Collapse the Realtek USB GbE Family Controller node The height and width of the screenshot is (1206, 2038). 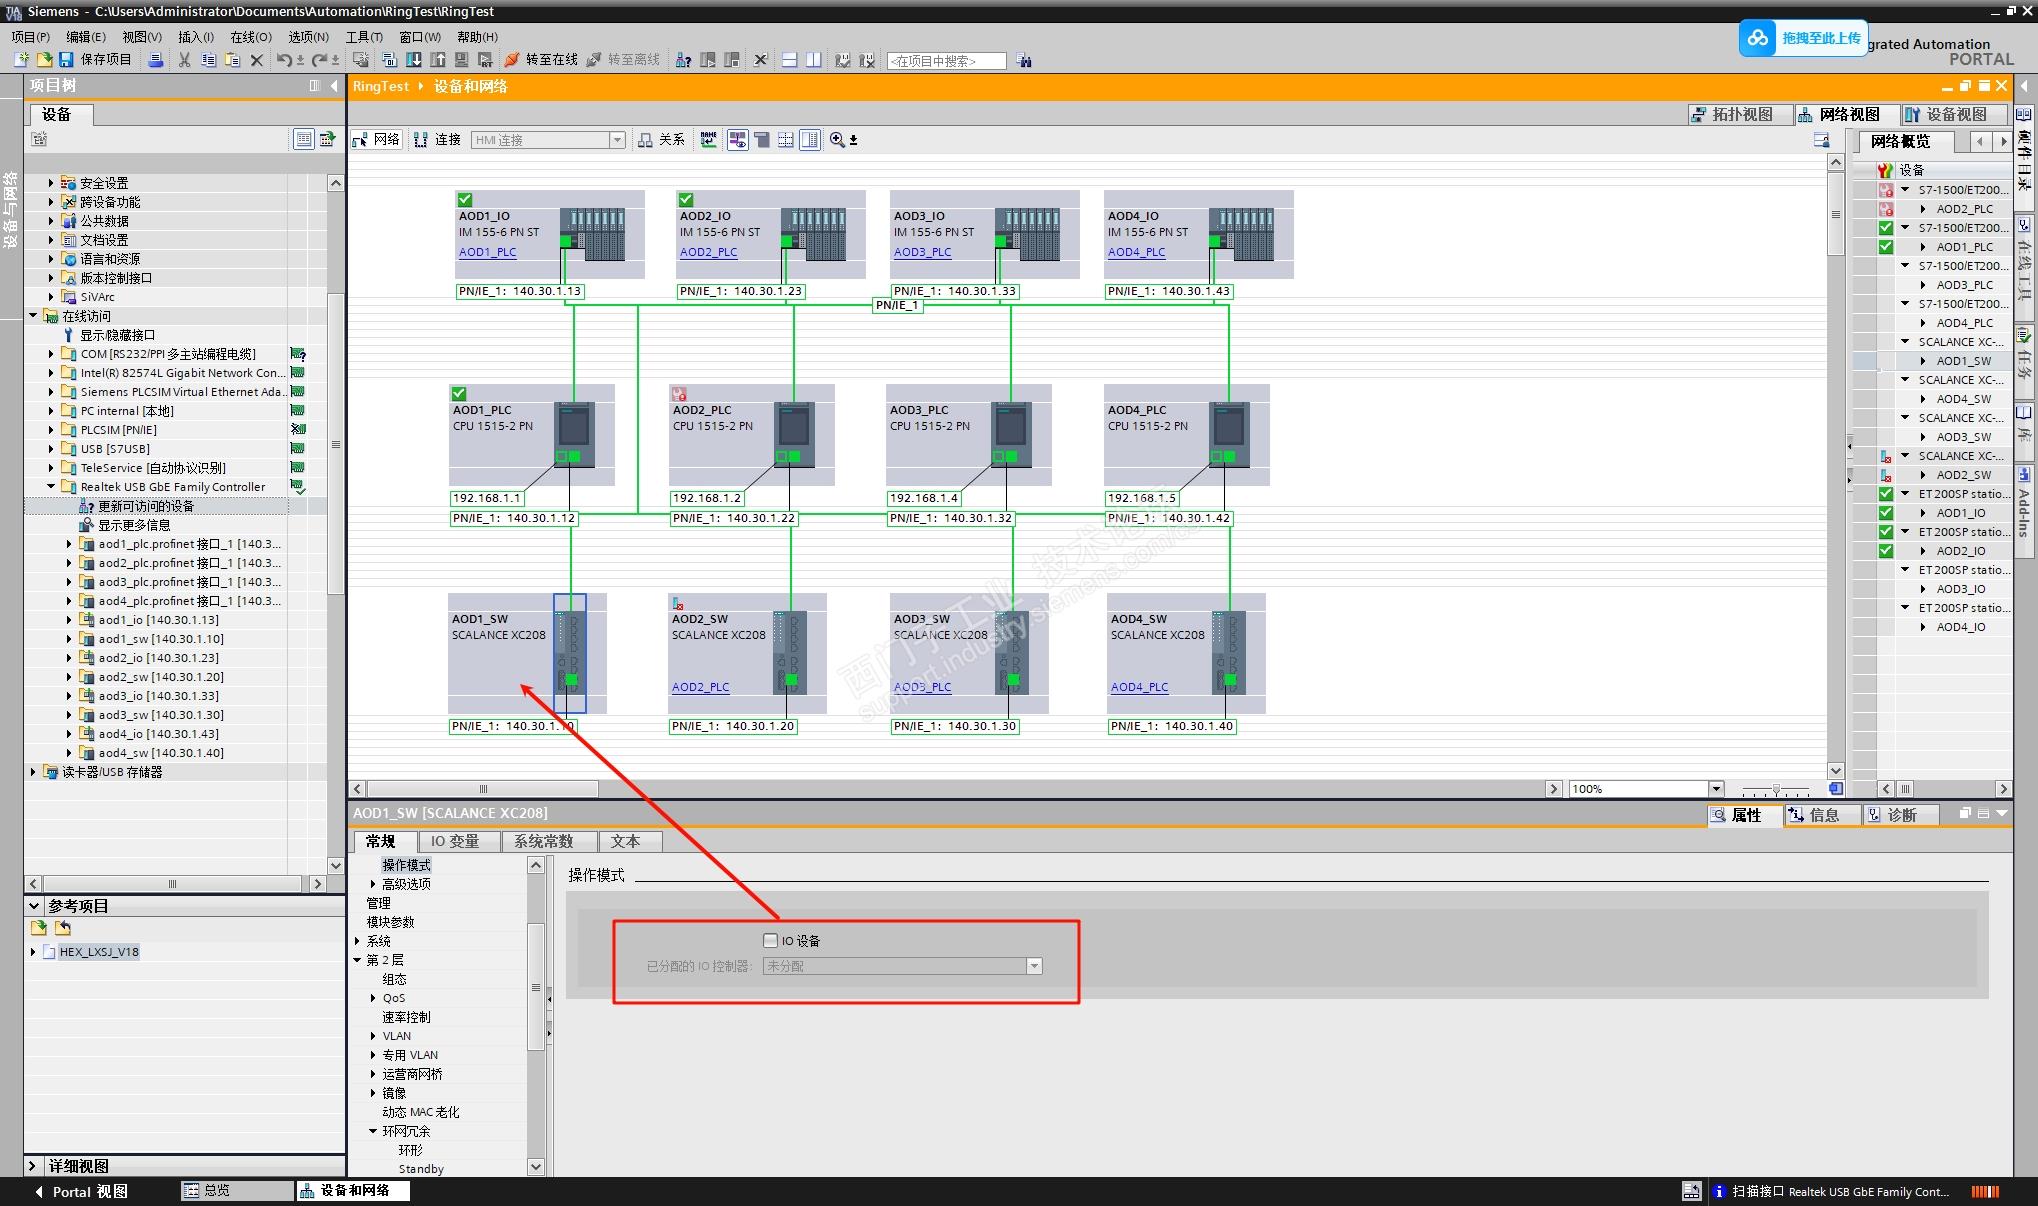click(x=51, y=487)
